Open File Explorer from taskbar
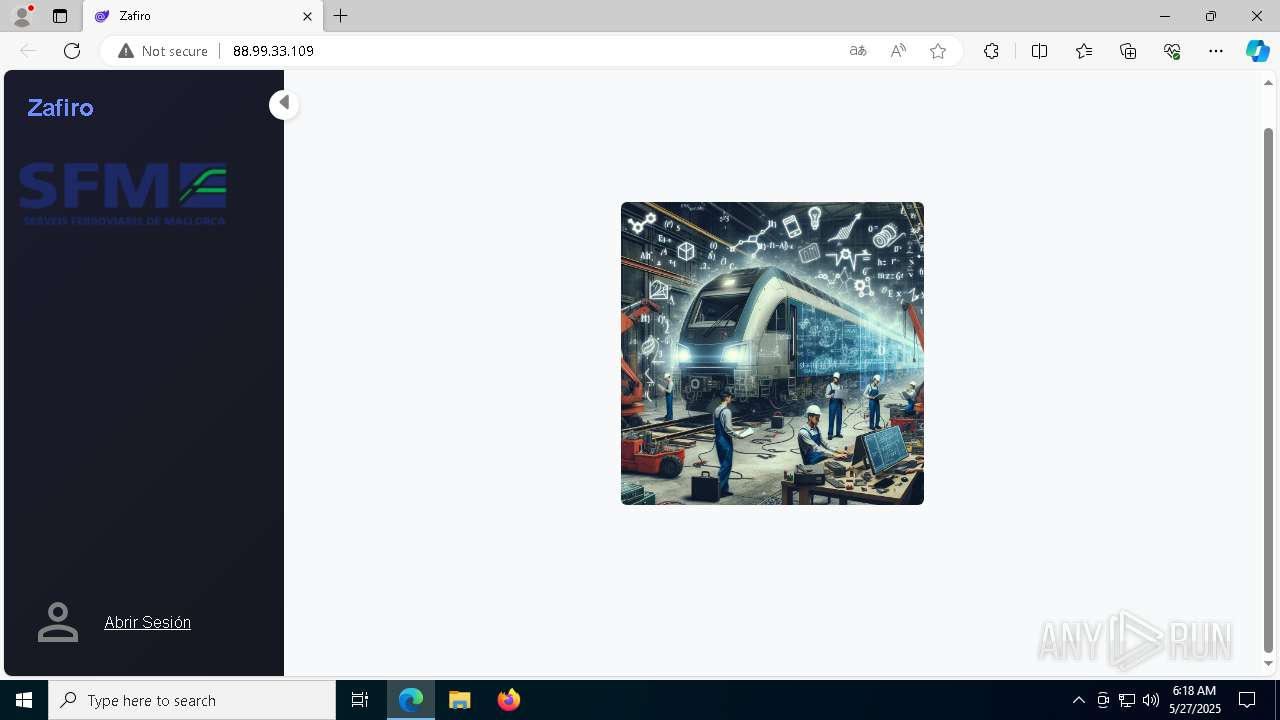This screenshot has width=1280, height=720. click(460, 700)
